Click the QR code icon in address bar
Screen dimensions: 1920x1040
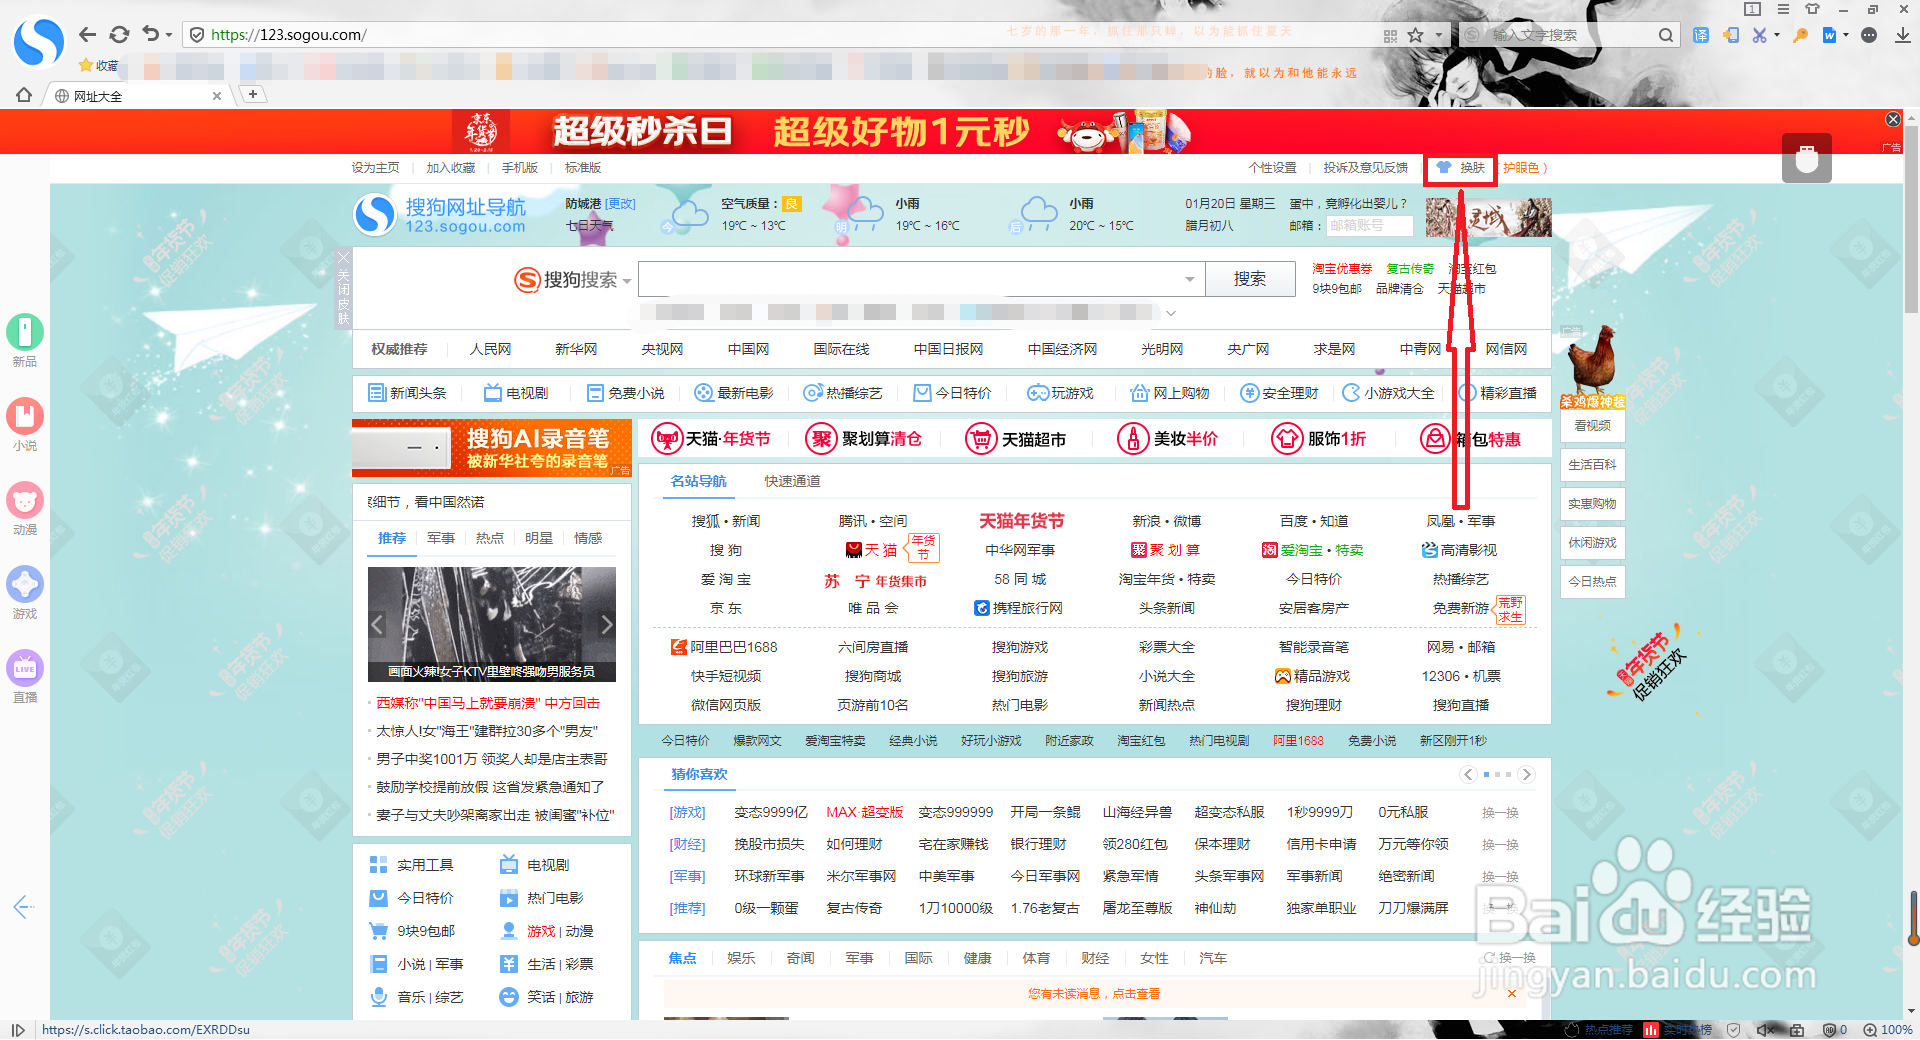coord(1390,35)
